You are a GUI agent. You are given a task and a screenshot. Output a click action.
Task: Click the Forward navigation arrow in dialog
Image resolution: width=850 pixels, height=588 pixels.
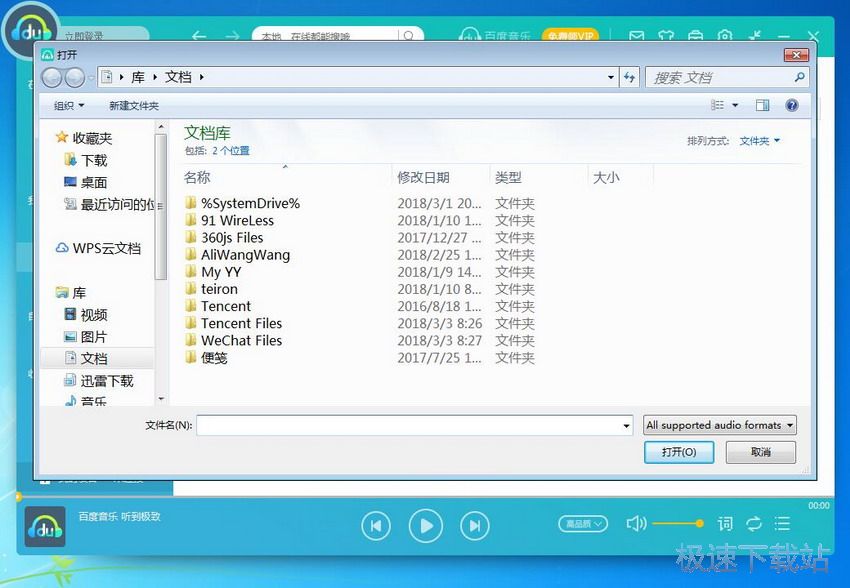pyautogui.click(x=74, y=77)
